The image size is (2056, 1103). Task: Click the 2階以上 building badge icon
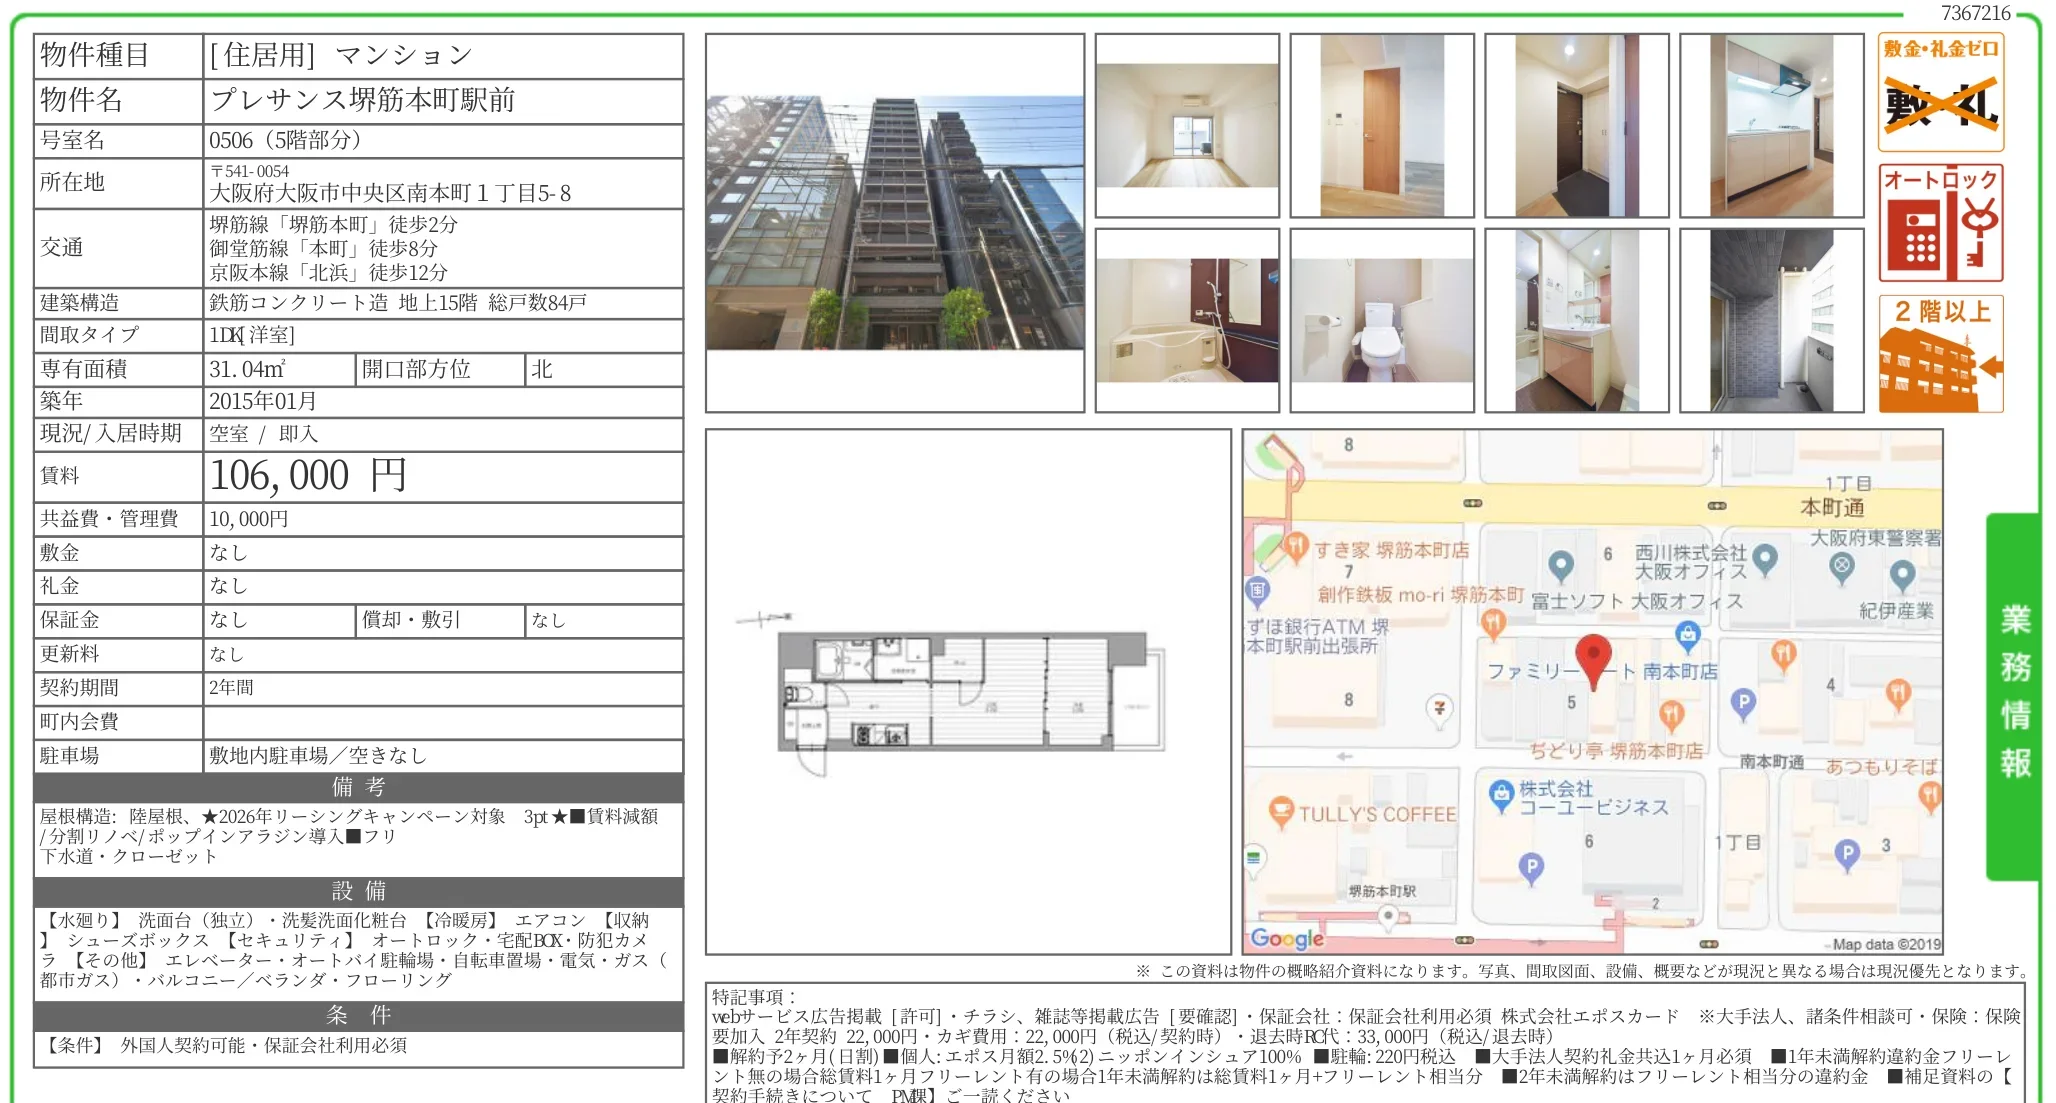(x=1940, y=350)
